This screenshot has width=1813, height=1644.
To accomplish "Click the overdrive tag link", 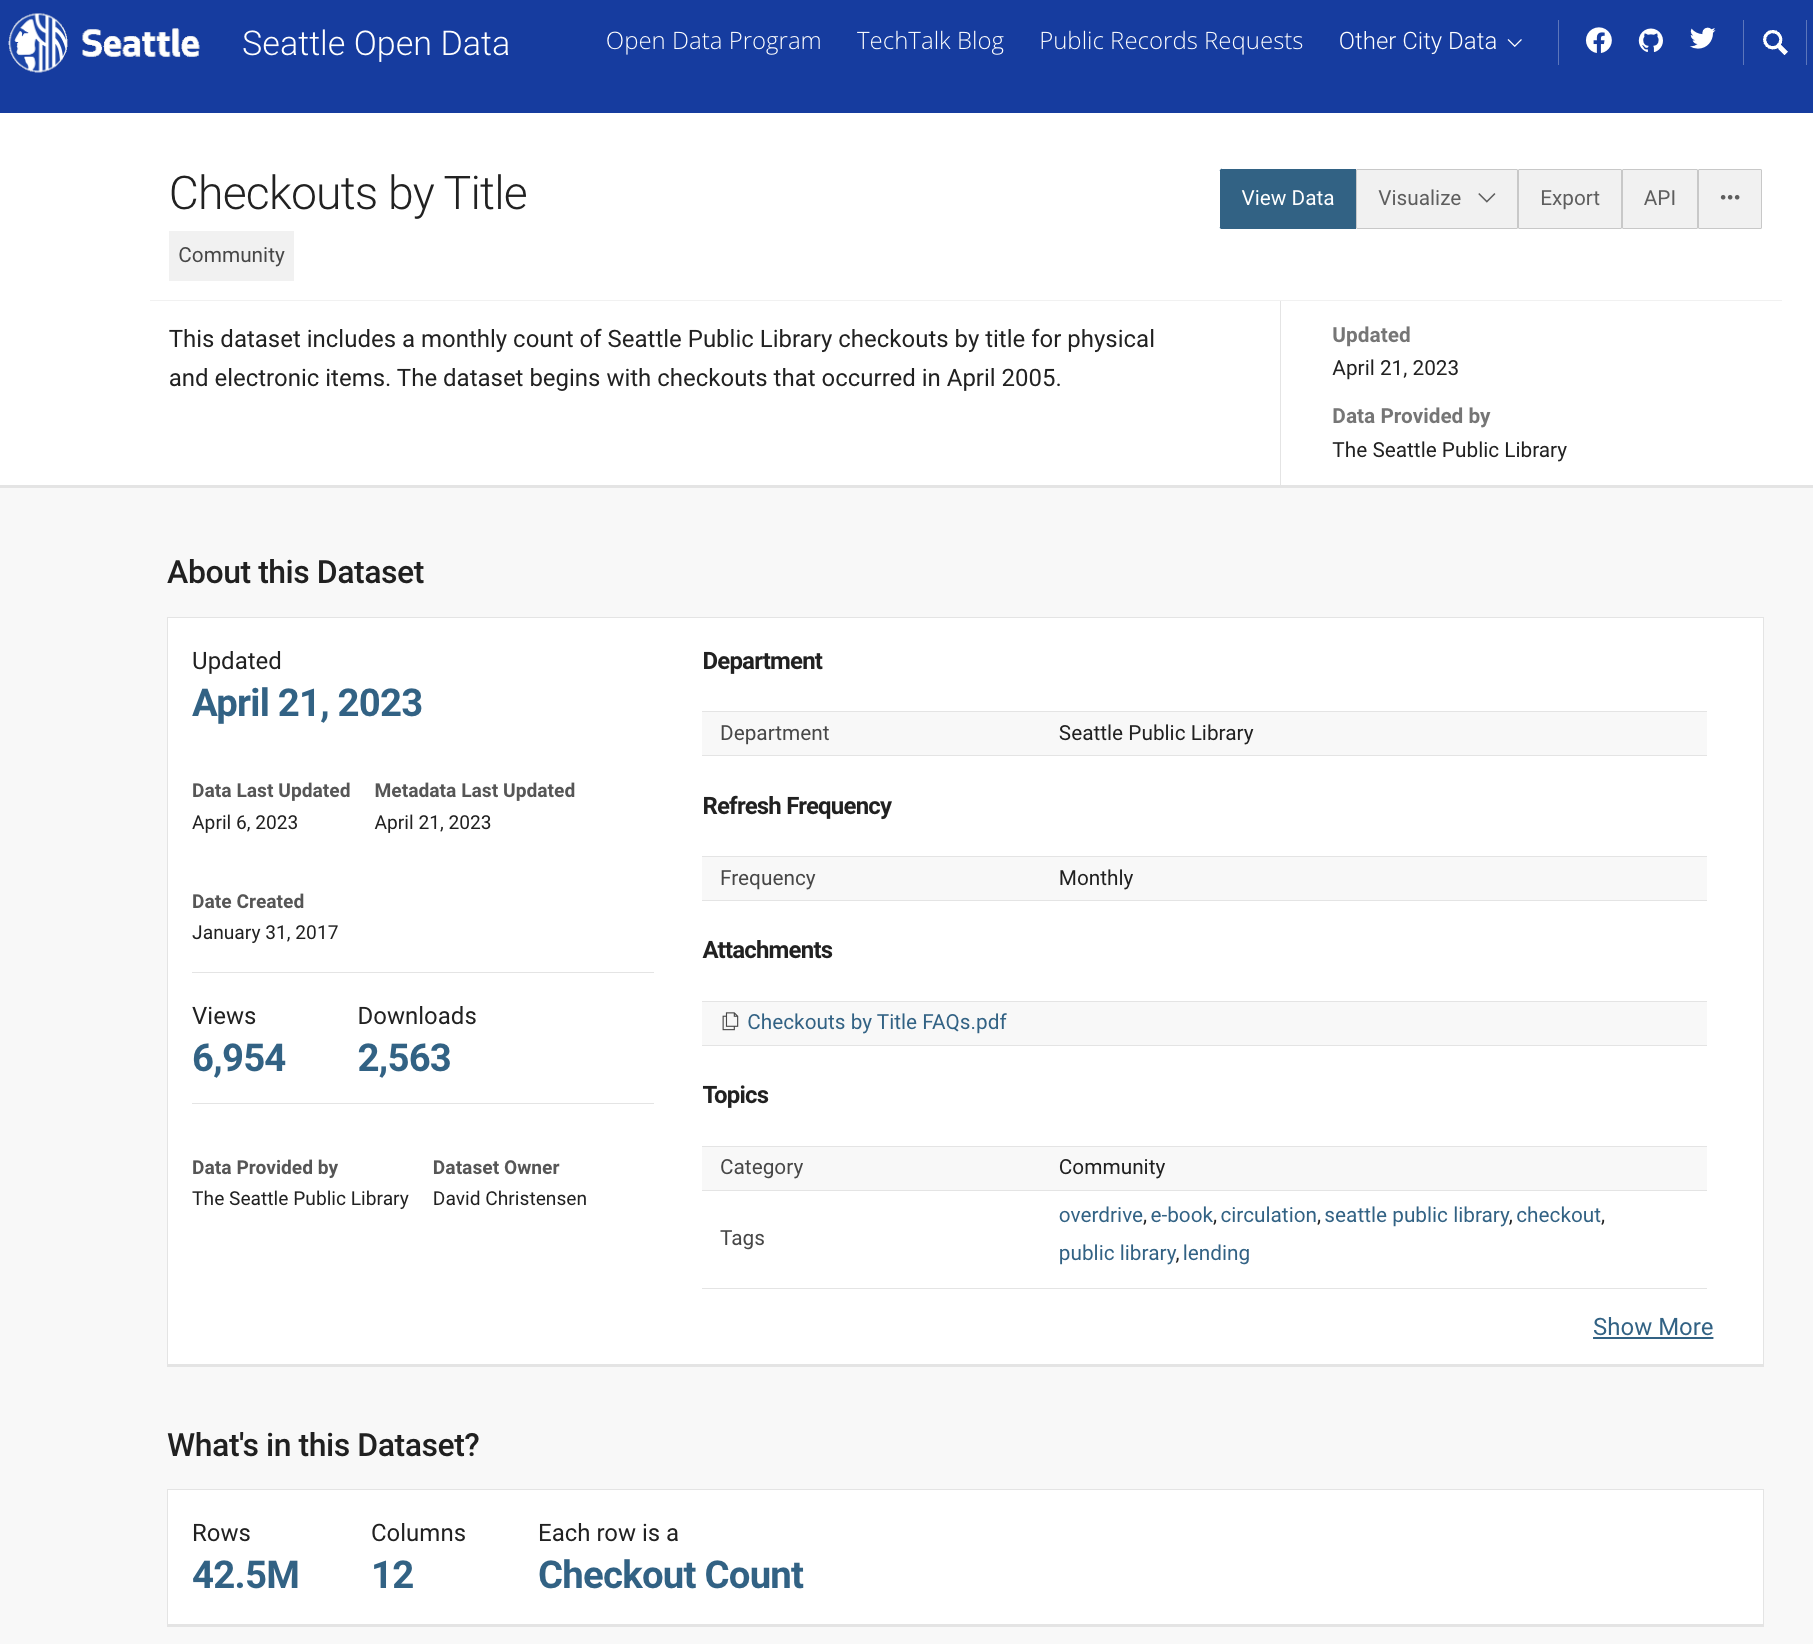I will (1099, 1215).
